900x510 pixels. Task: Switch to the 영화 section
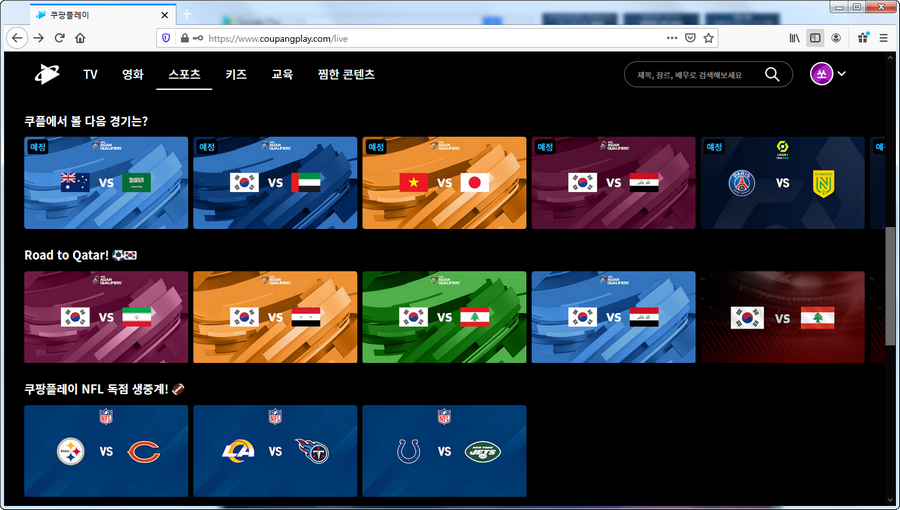[x=133, y=75]
